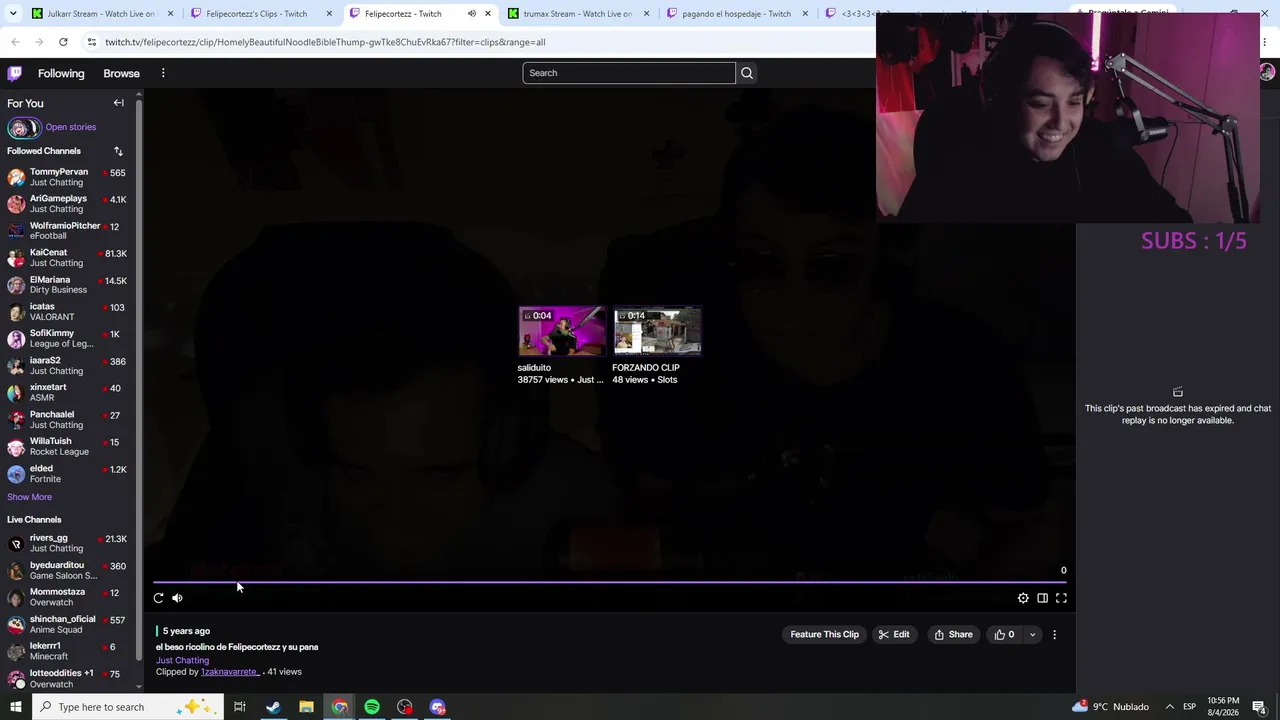Close the Julkarr Stream tab
The width and height of the screenshot is (1280, 720).
point(170,14)
